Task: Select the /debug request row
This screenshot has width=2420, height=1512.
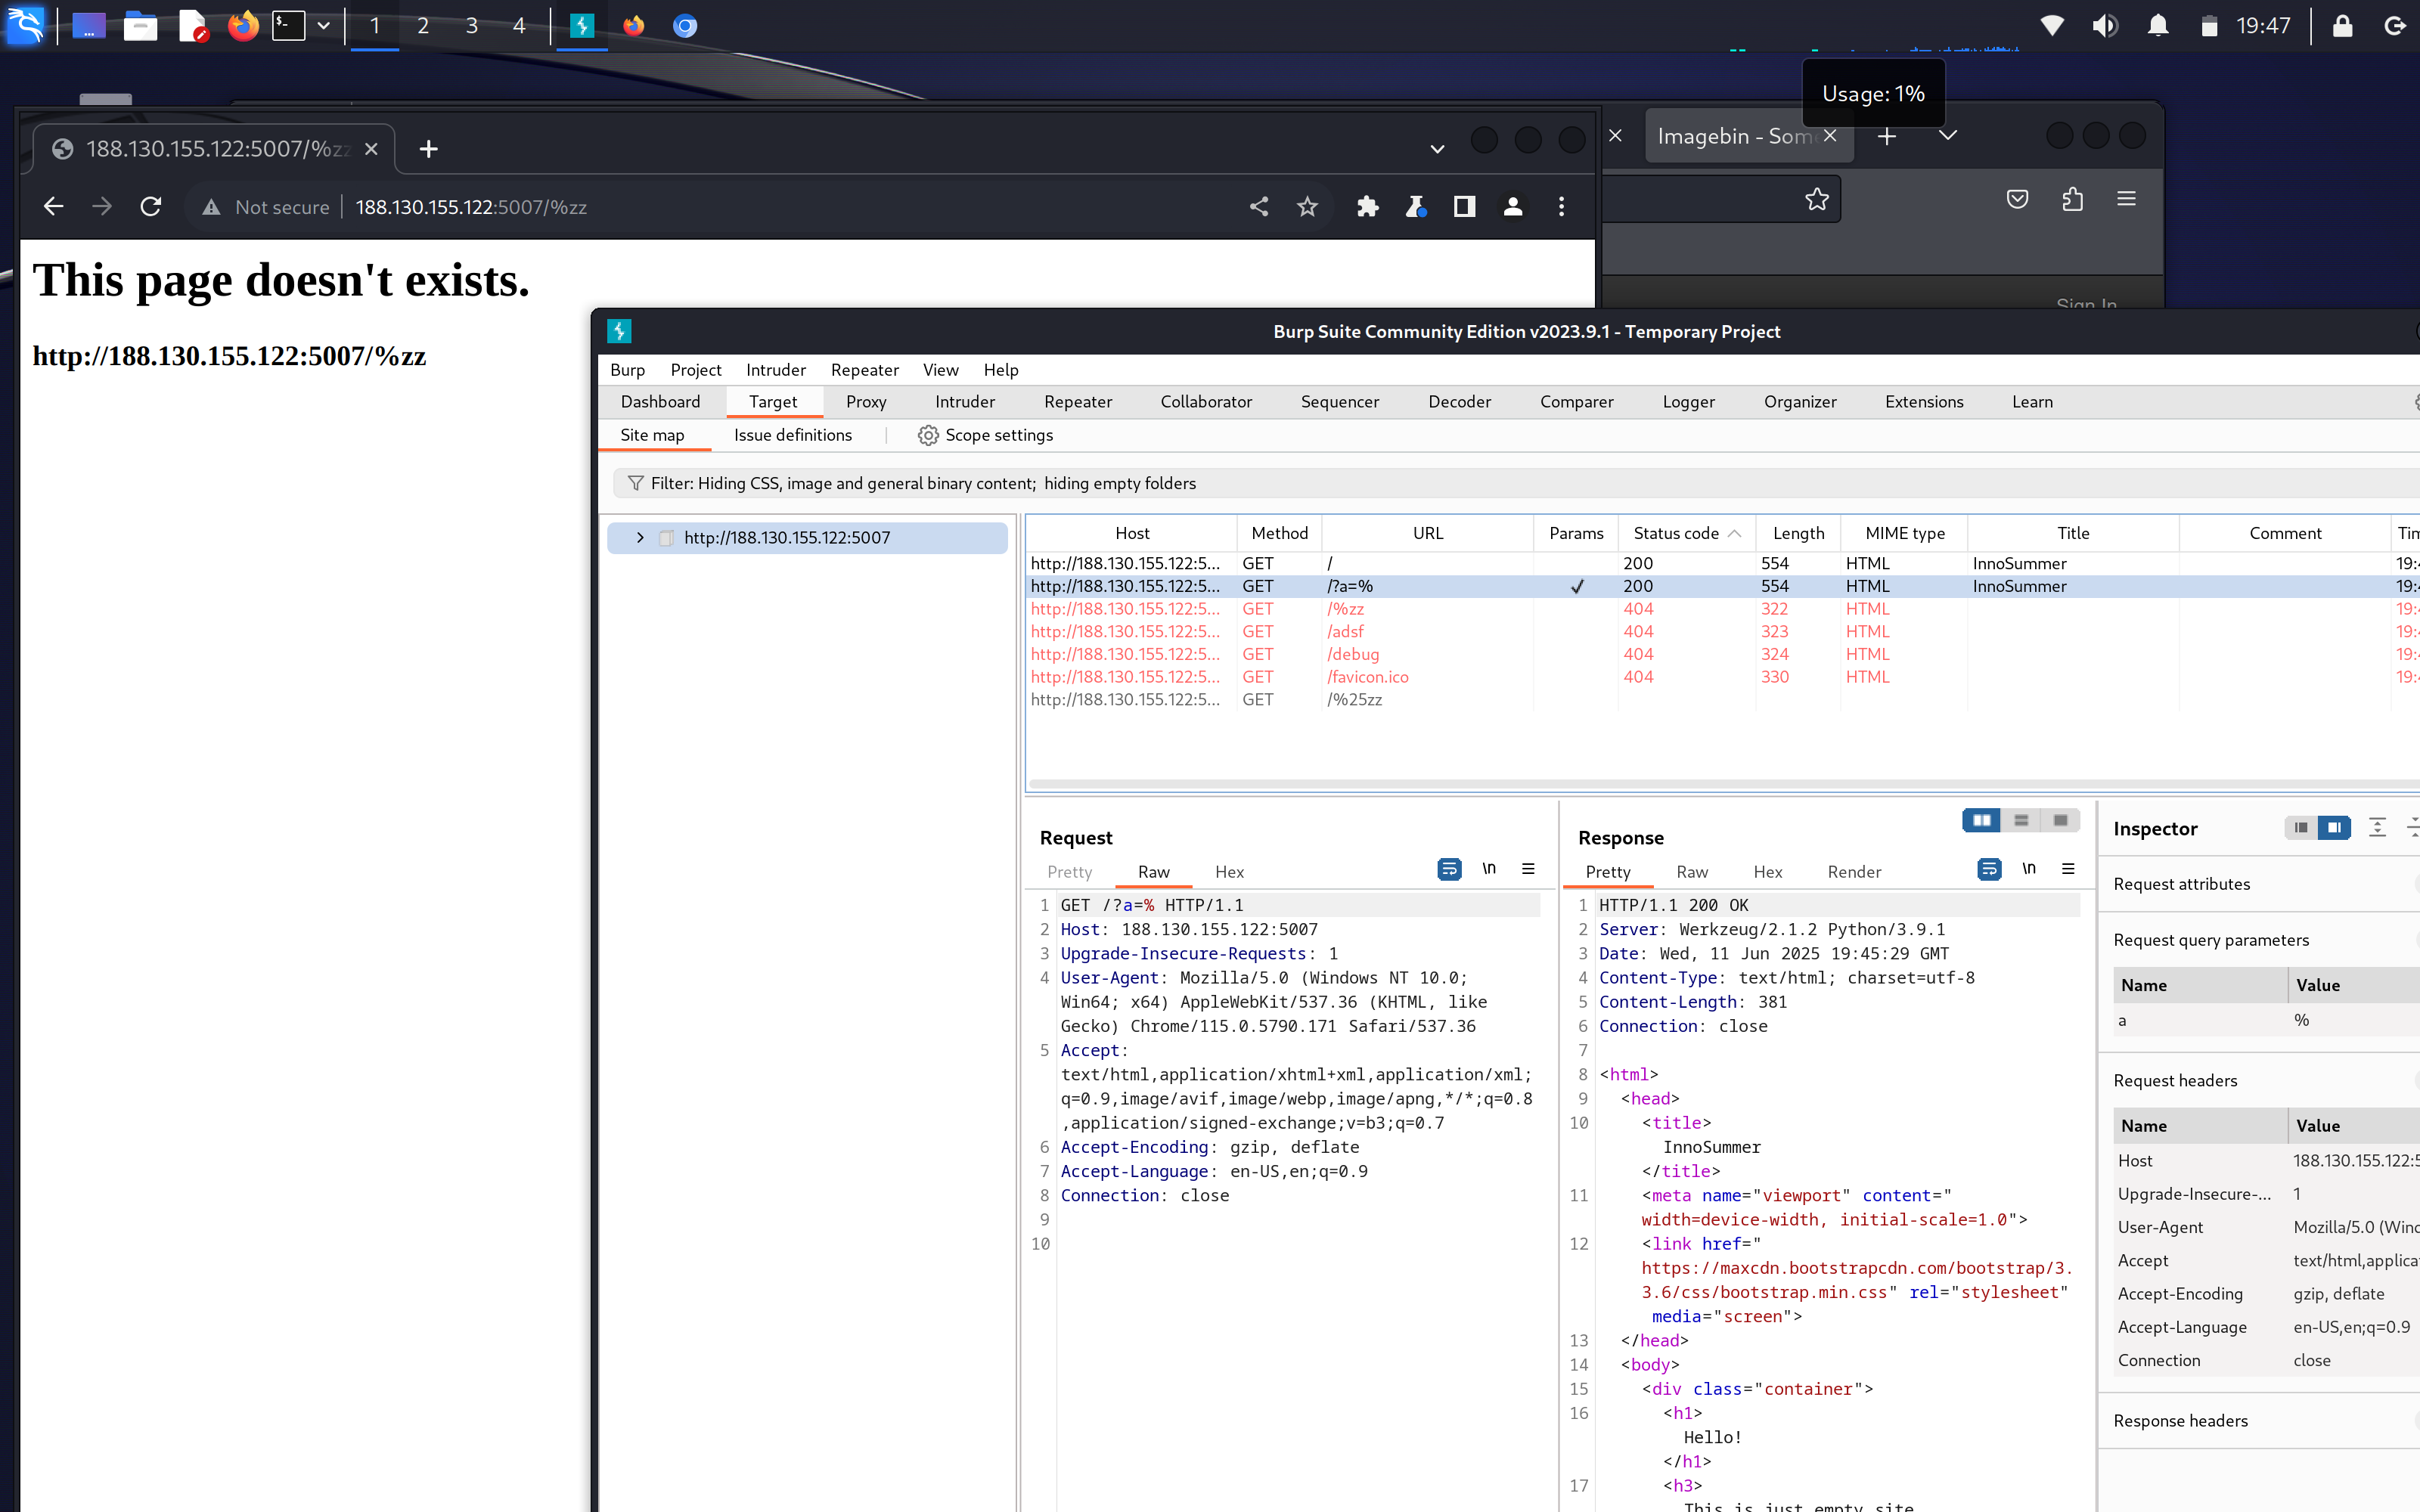Action: pyautogui.click(x=1723, y=654)
